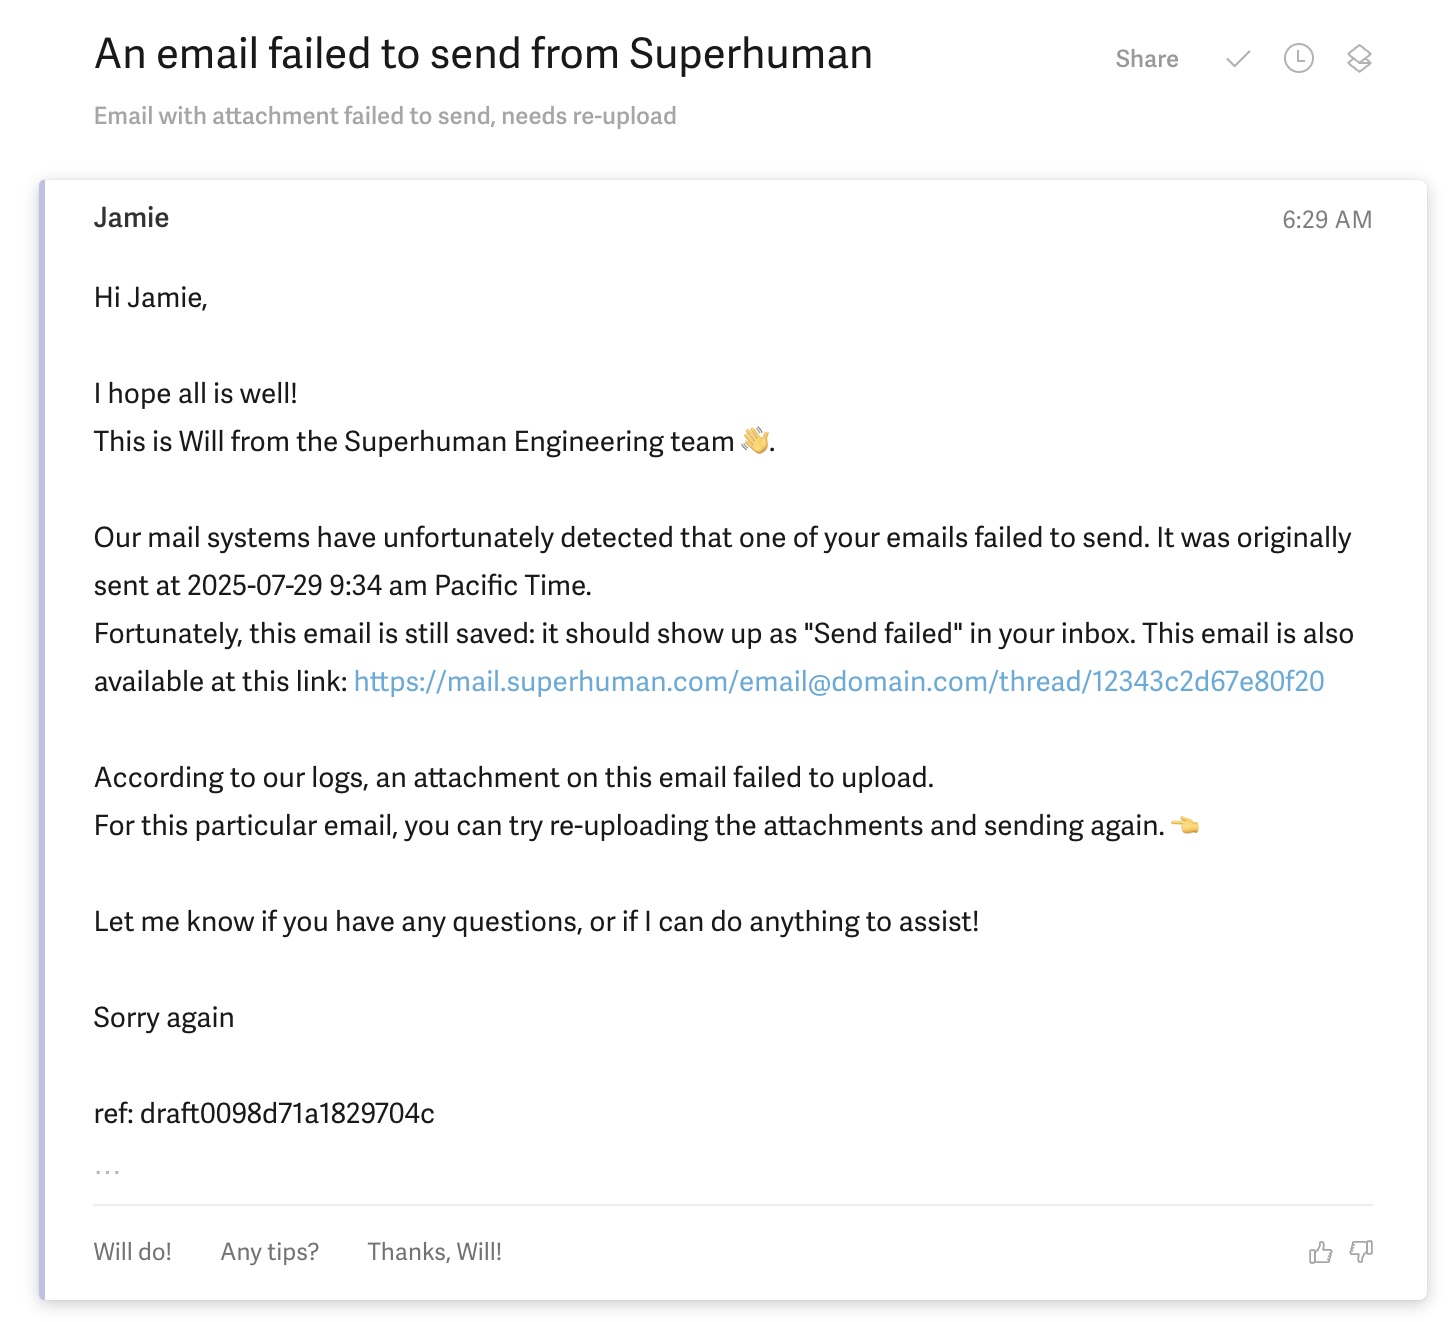
Task: Click the waving hand emoji in the greeting
Action: [x=757, y=438]
